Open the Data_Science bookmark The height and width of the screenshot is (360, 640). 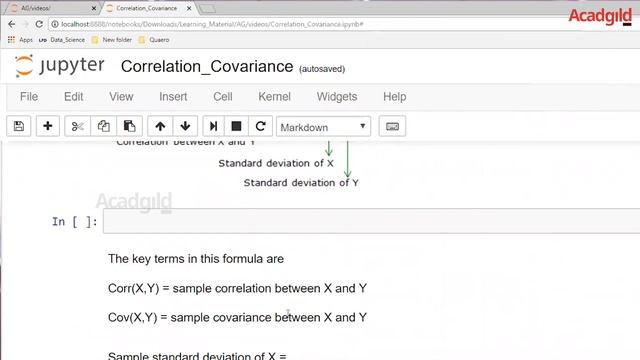click(62, 40)
